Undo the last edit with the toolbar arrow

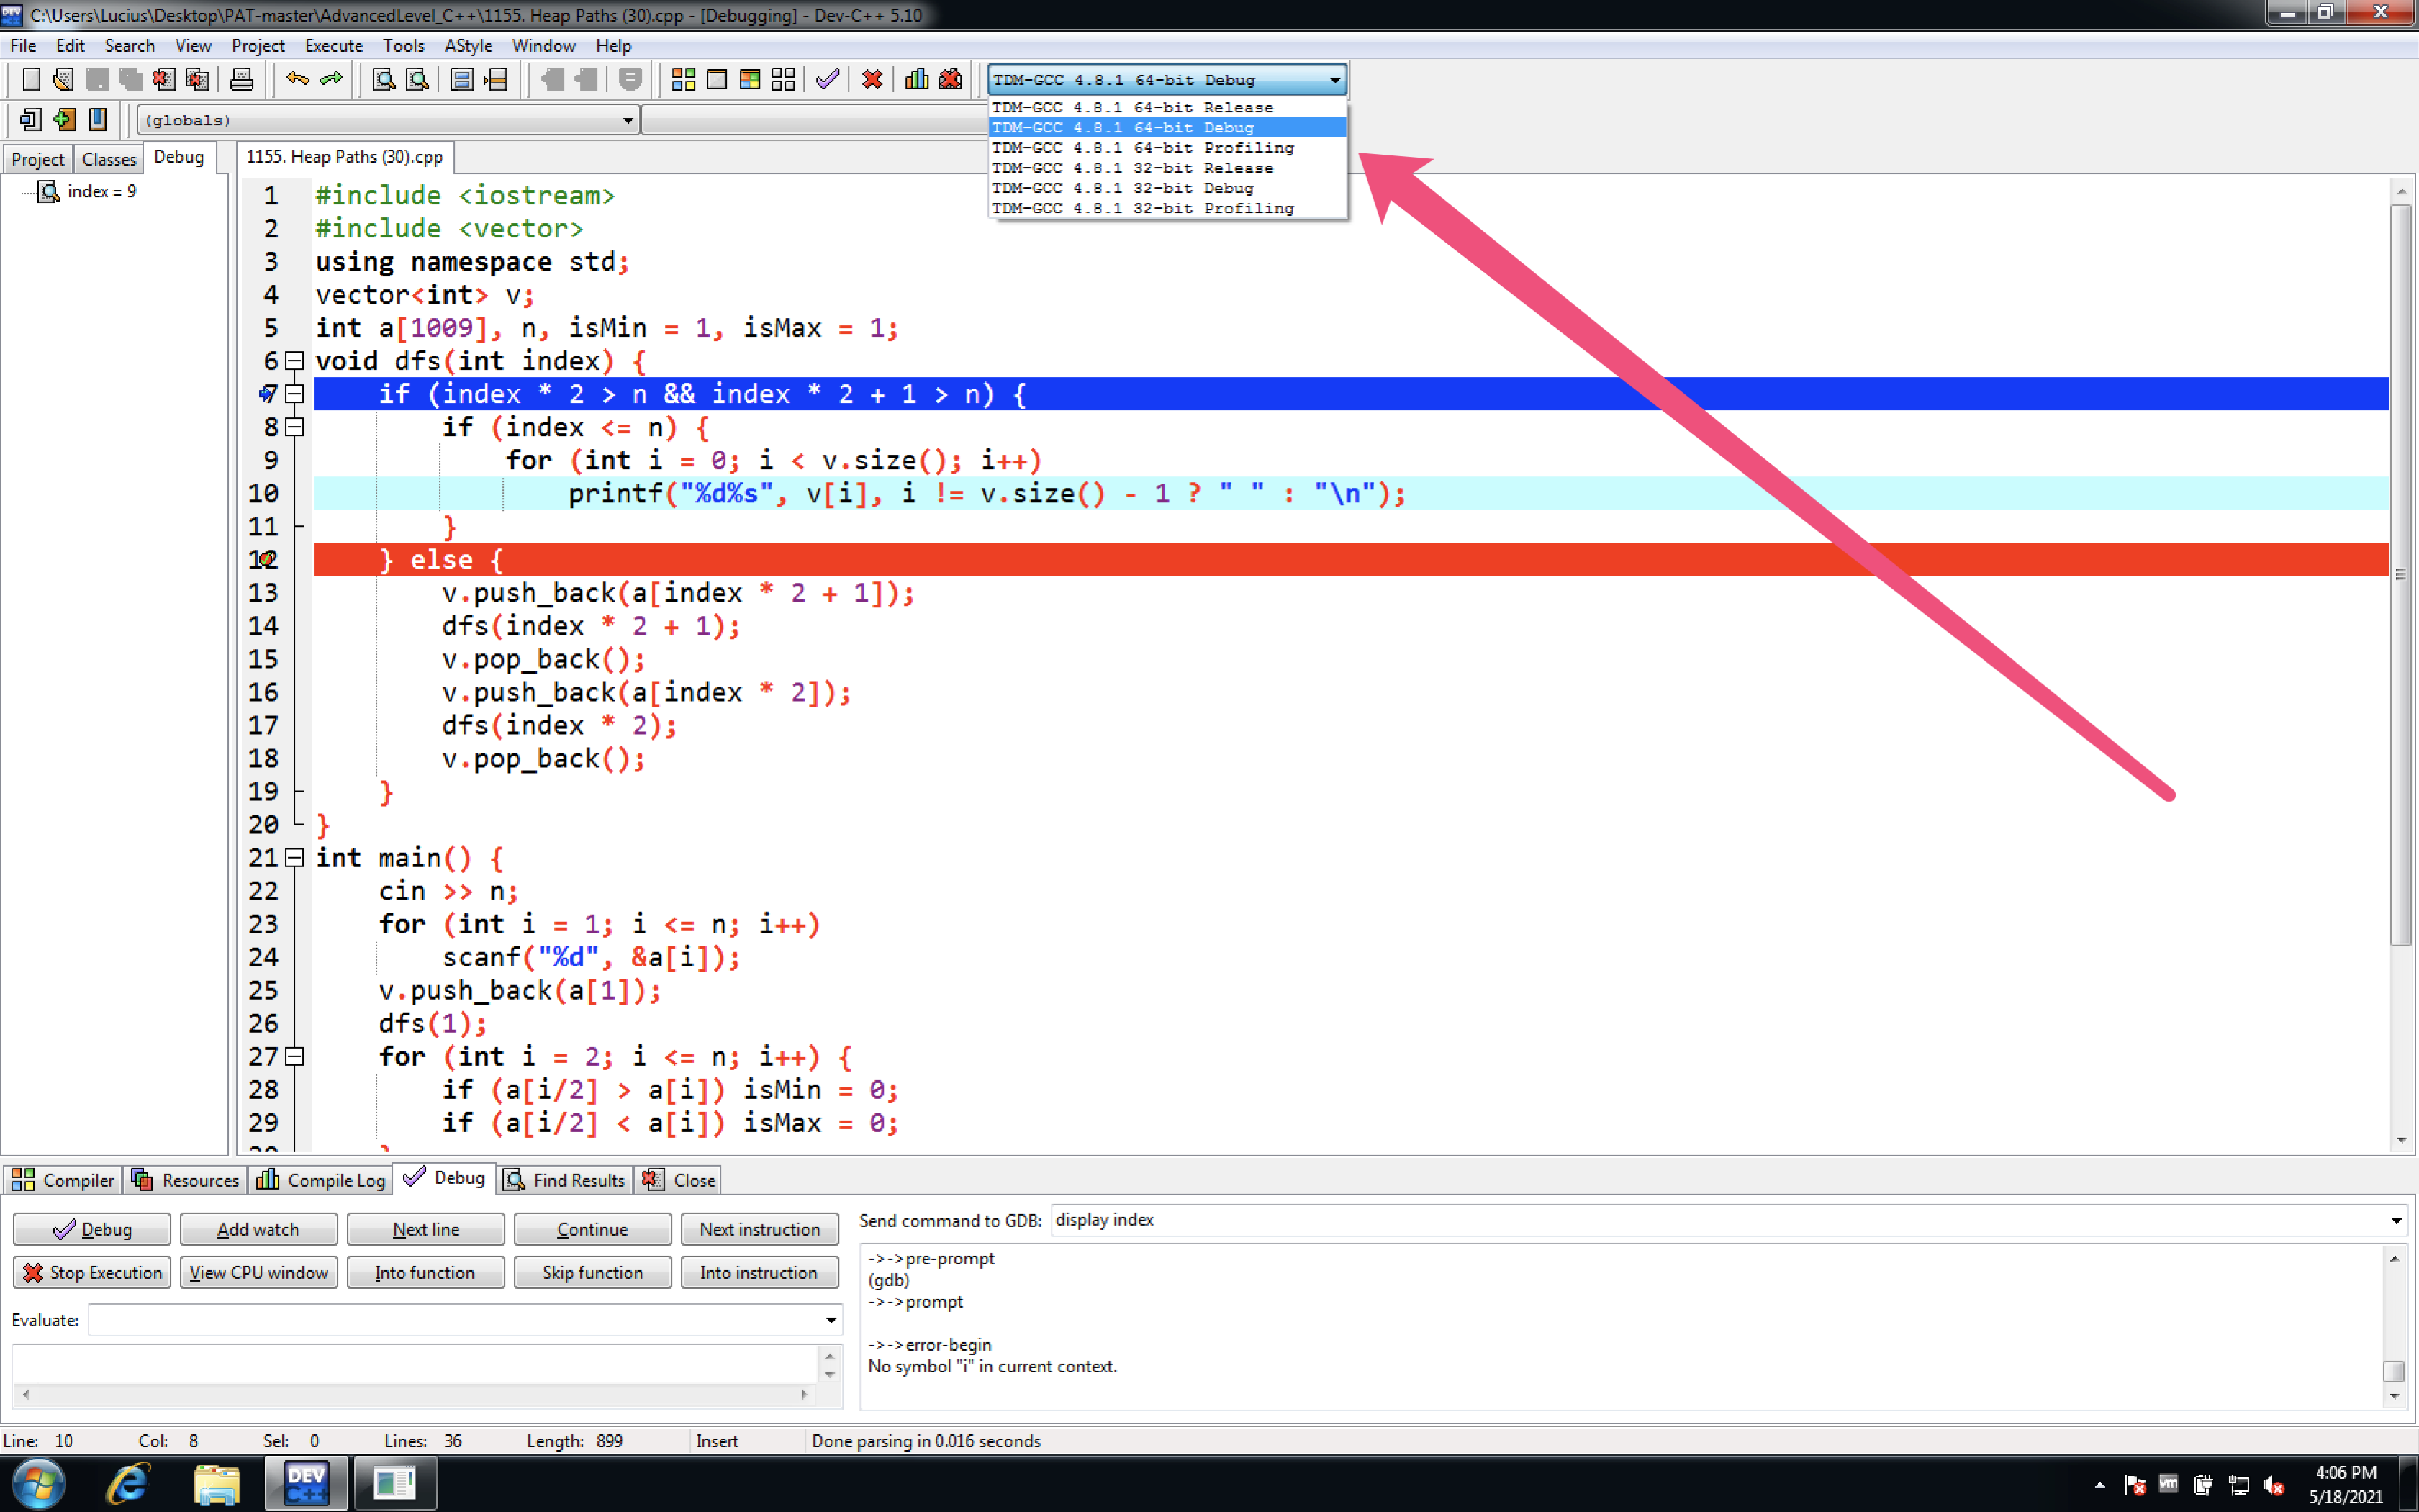[x=297, y=79]
